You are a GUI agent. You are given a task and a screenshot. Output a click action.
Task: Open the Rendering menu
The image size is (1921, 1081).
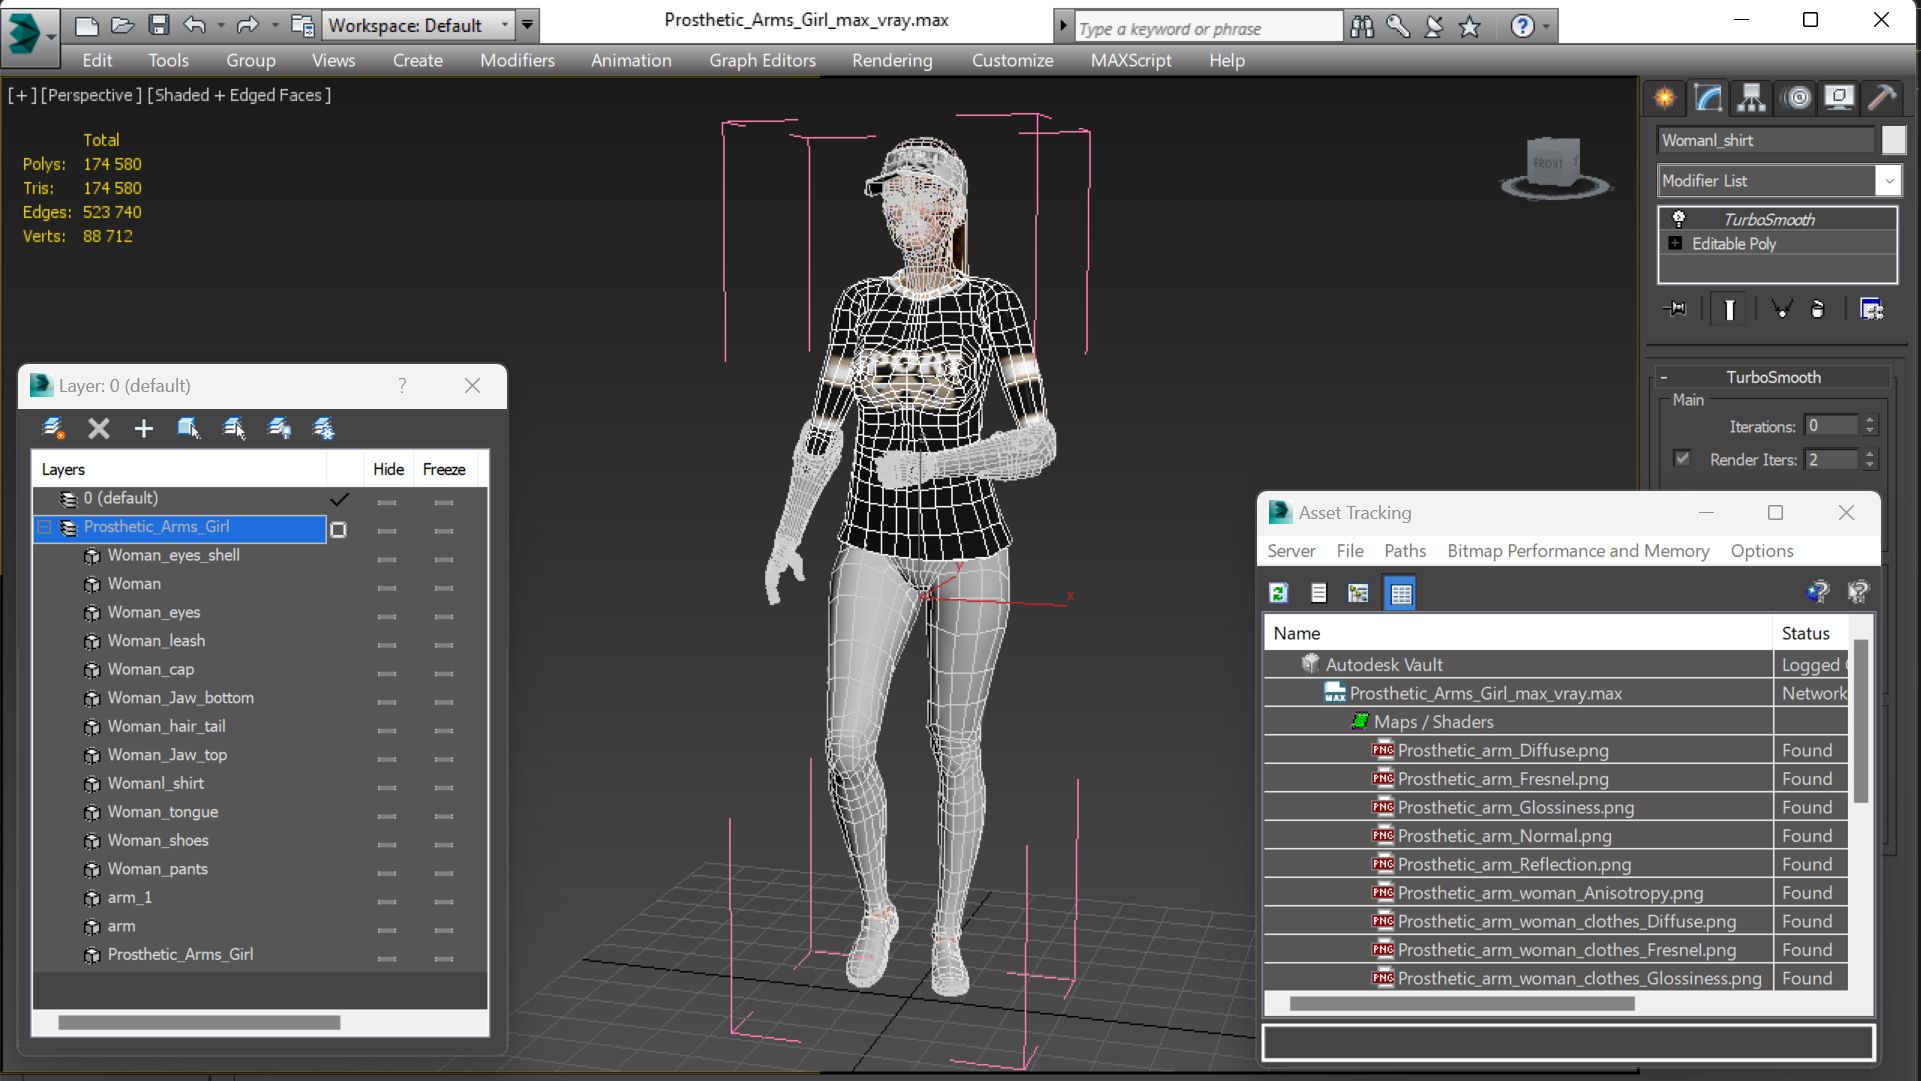pos(892,60)
